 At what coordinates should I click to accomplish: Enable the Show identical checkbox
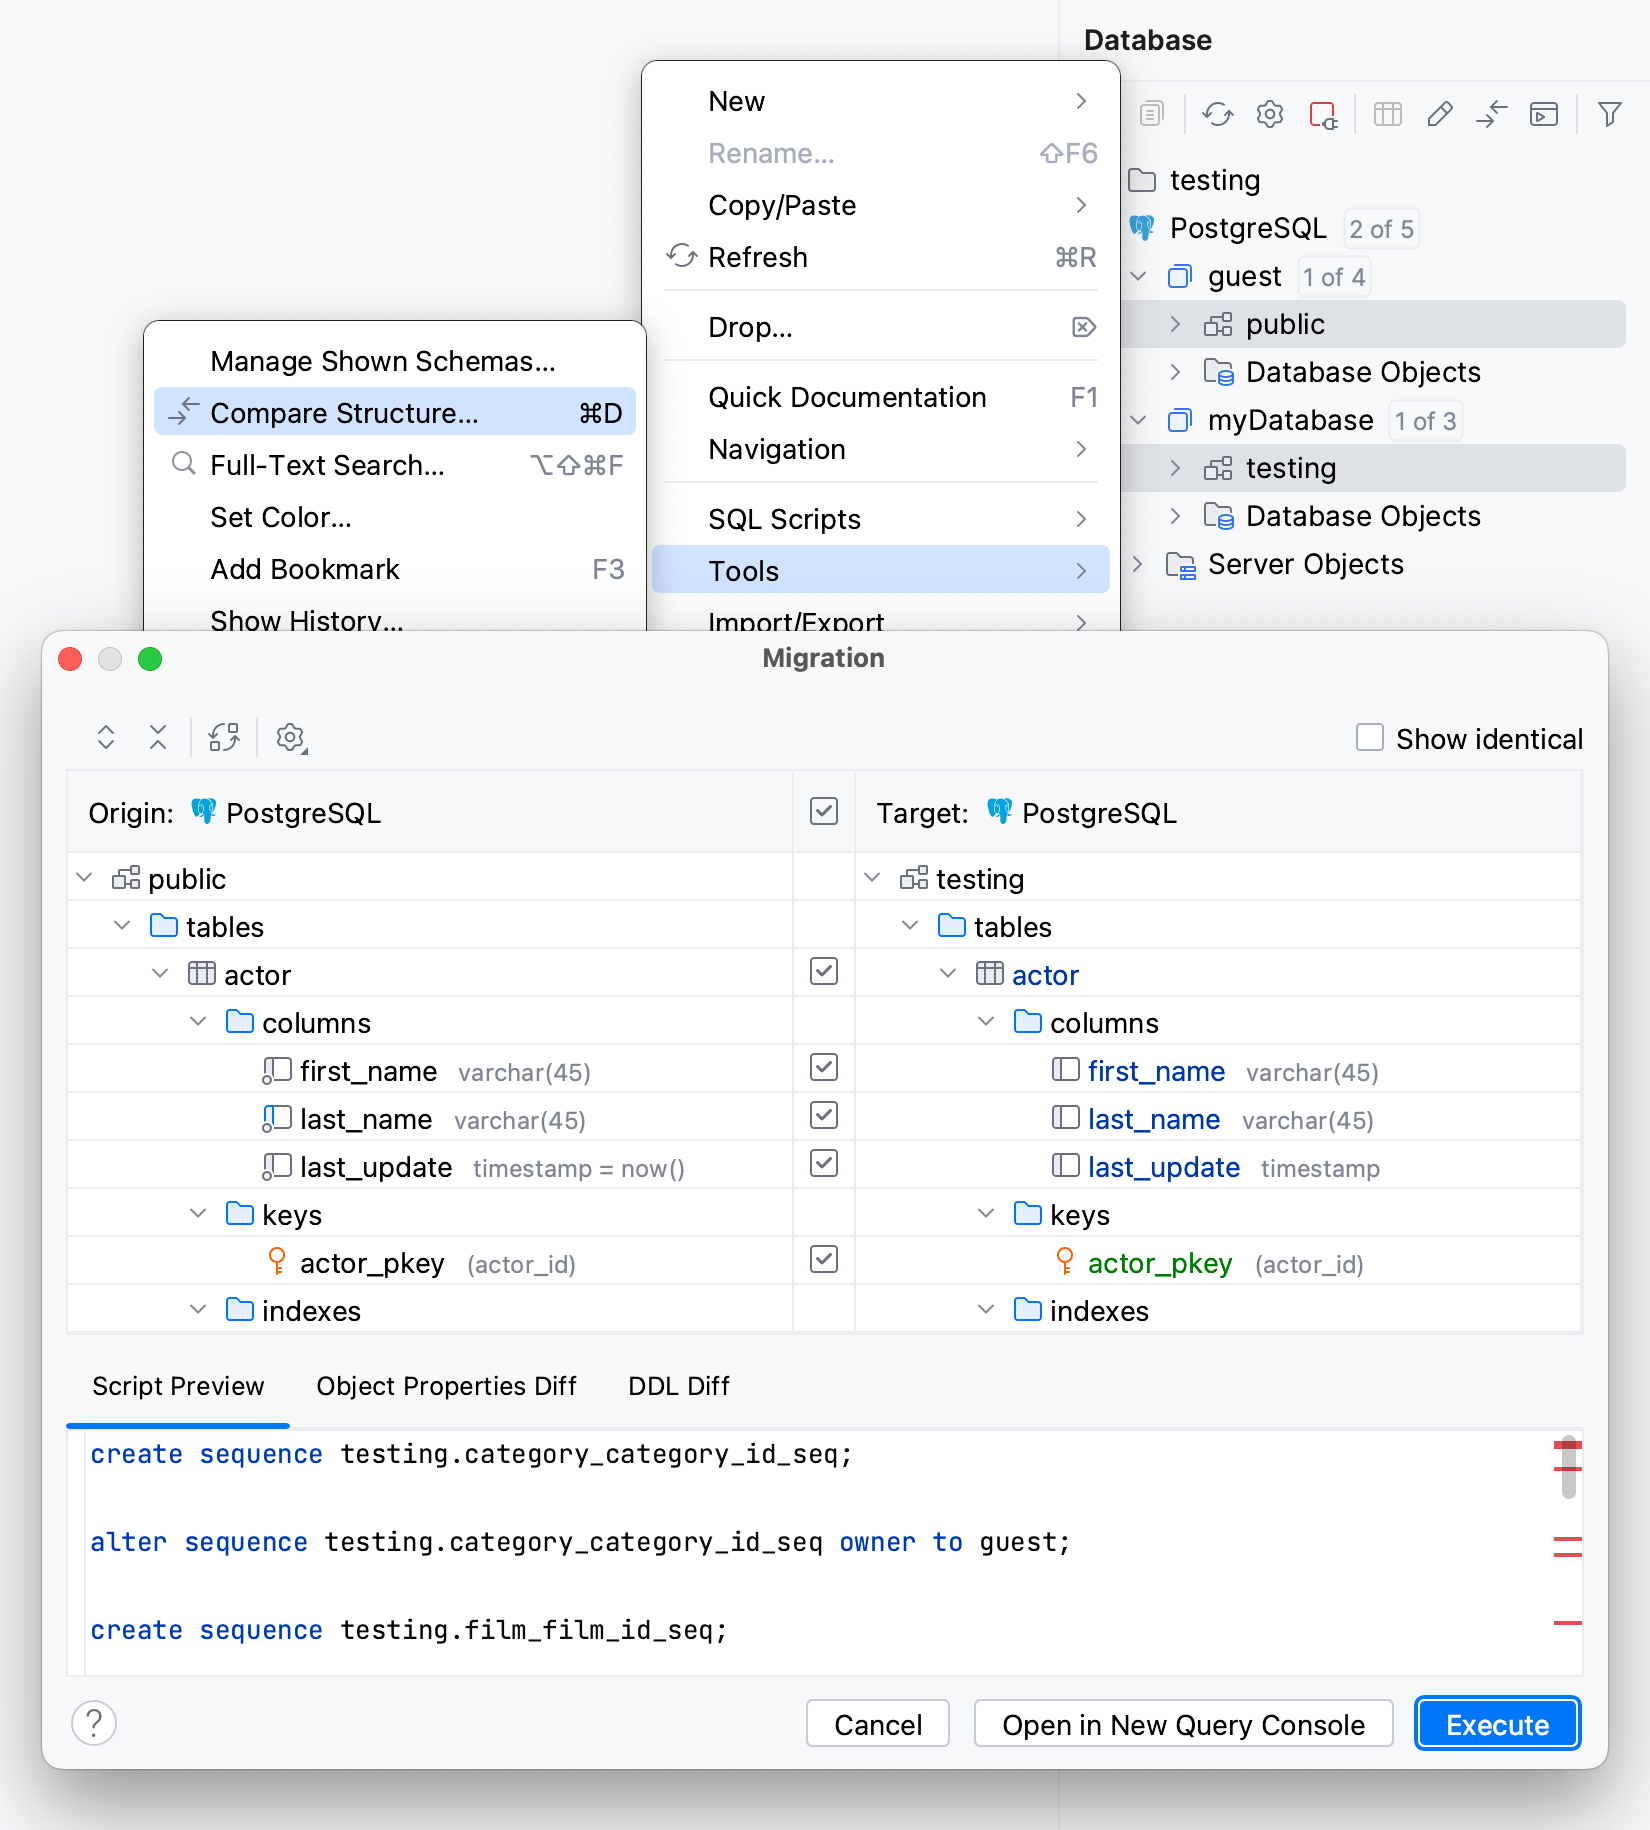click(x=1370, y=738)
